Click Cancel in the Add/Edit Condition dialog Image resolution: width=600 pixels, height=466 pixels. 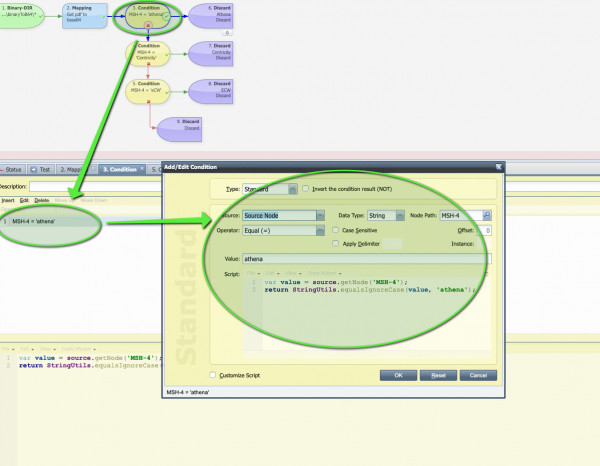pos(478,375)
